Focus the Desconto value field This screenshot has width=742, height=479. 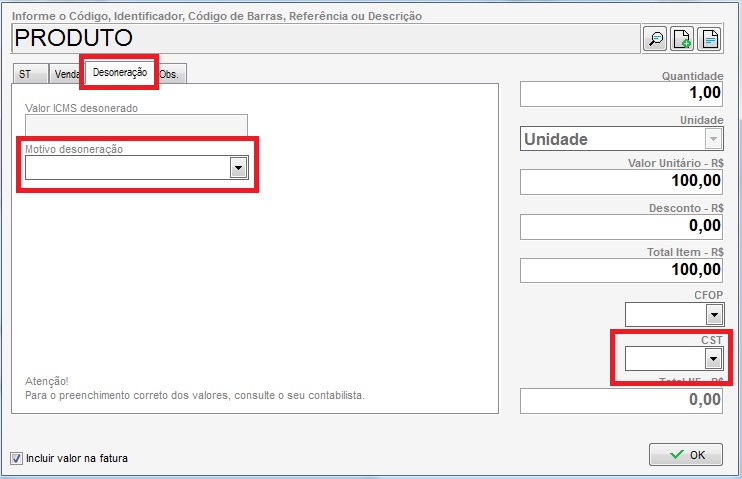[621, 226]
